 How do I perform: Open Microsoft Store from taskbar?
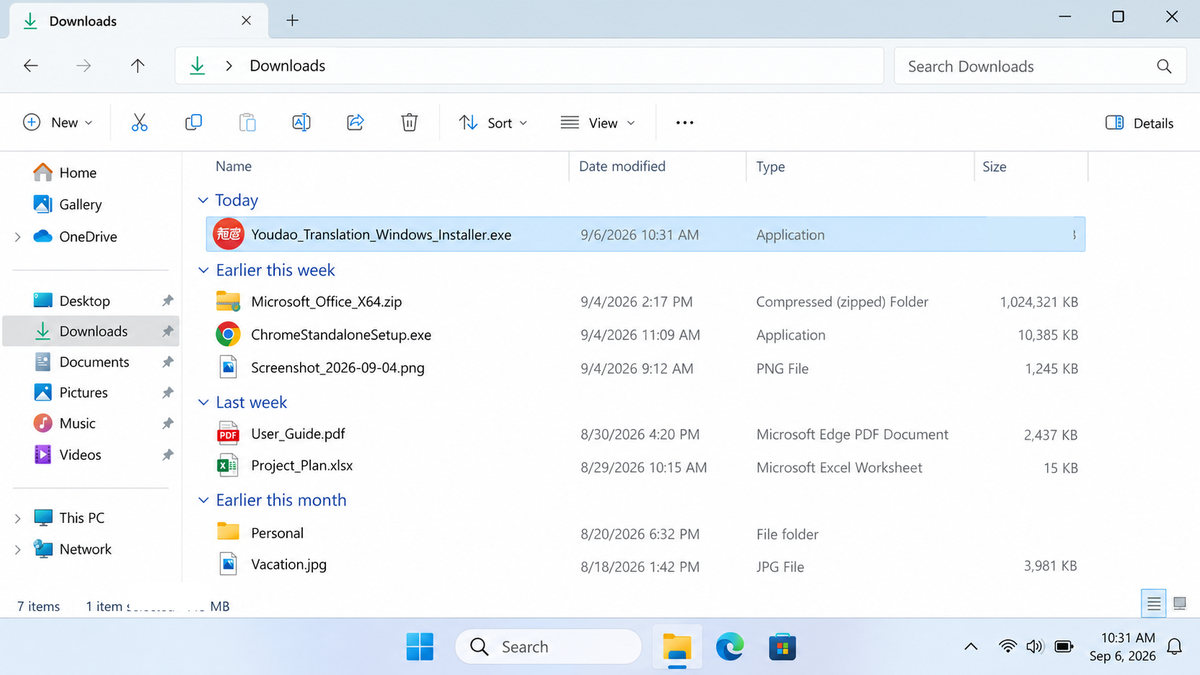click(782, 647)
